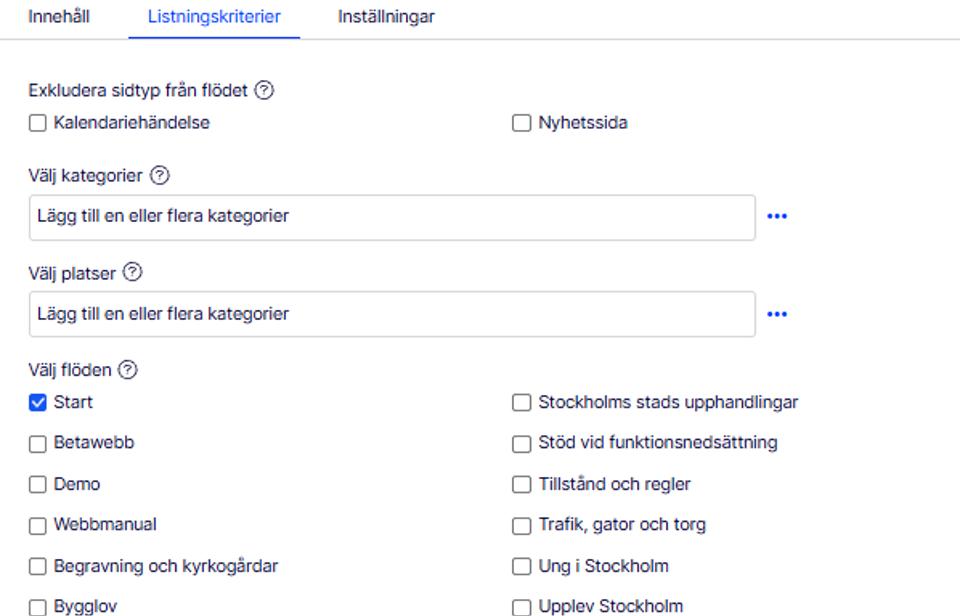
Task: Tick Trafik, gator och torg
Action: (522, 526)
